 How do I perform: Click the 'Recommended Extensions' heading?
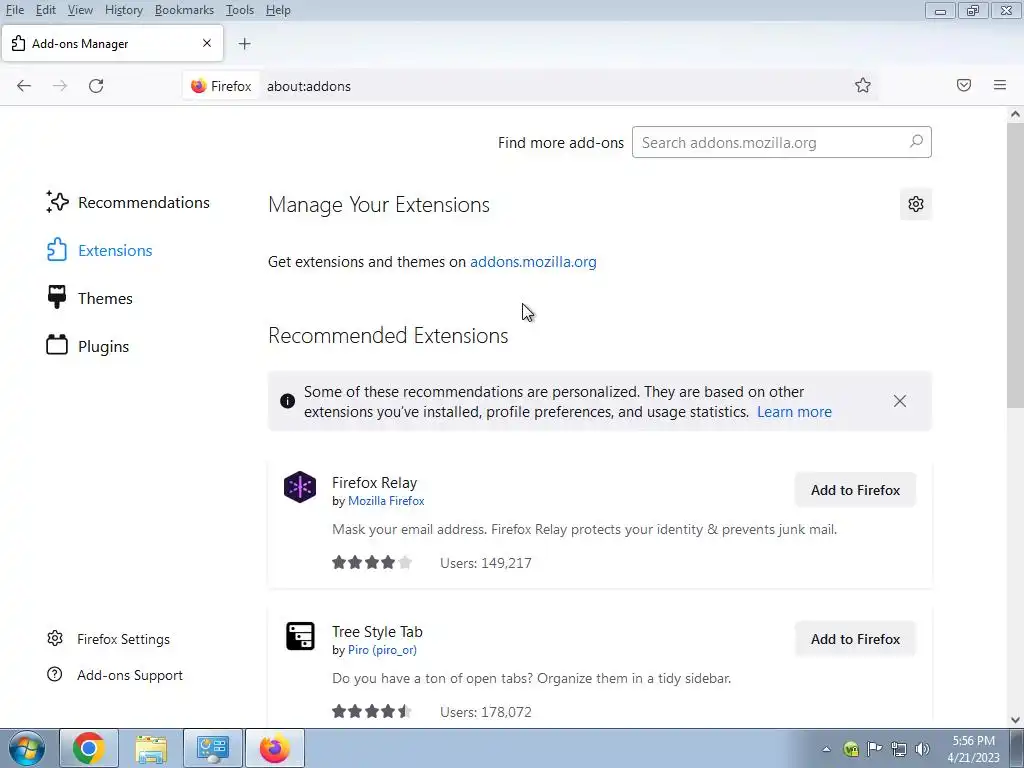coord(388,335)
